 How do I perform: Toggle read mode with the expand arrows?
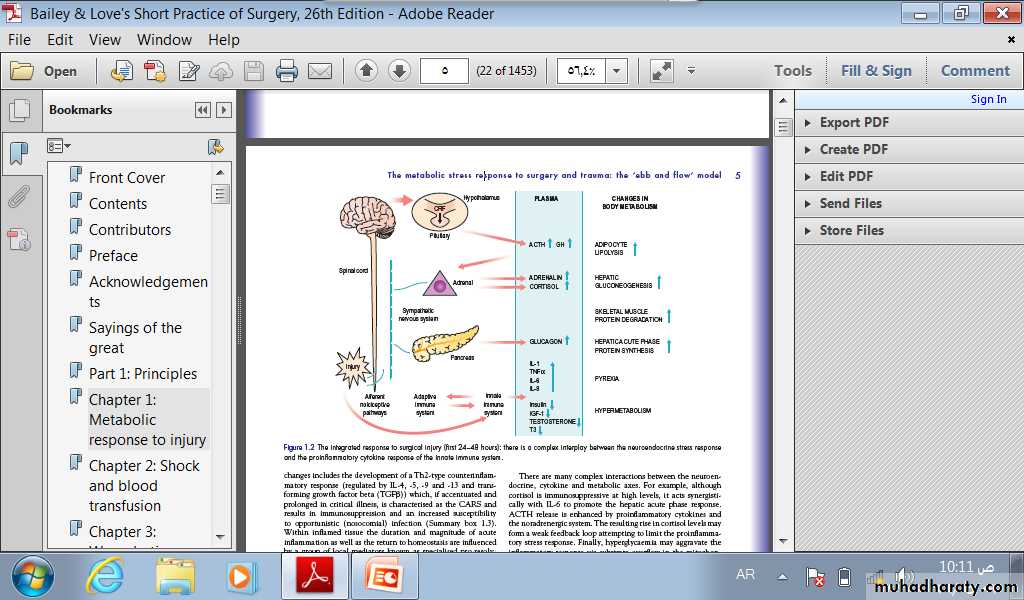661,71
